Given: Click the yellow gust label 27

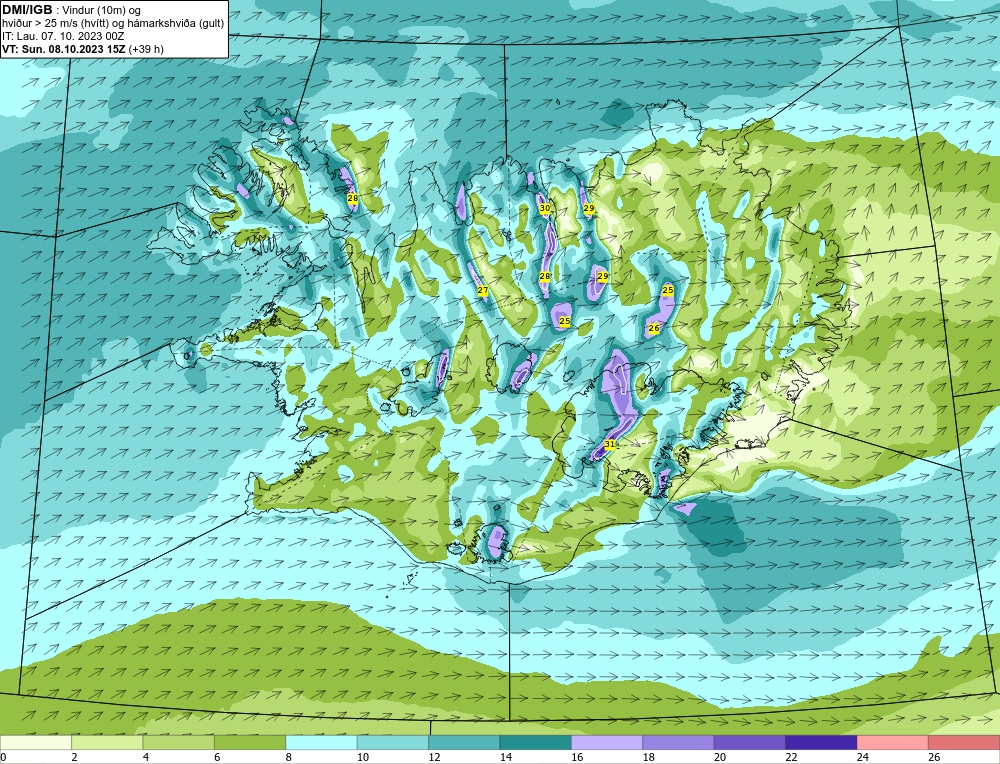Looking at the screenshot, I should [483, 291].
